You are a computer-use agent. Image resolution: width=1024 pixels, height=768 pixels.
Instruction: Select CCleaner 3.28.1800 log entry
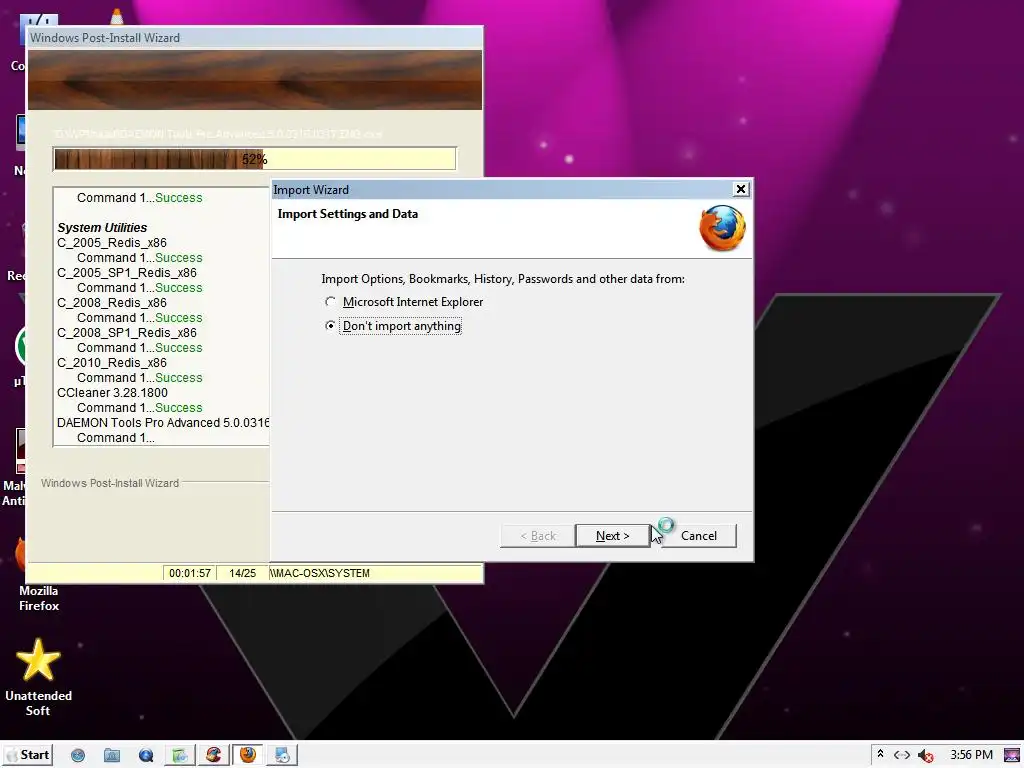tap(112, 392)
